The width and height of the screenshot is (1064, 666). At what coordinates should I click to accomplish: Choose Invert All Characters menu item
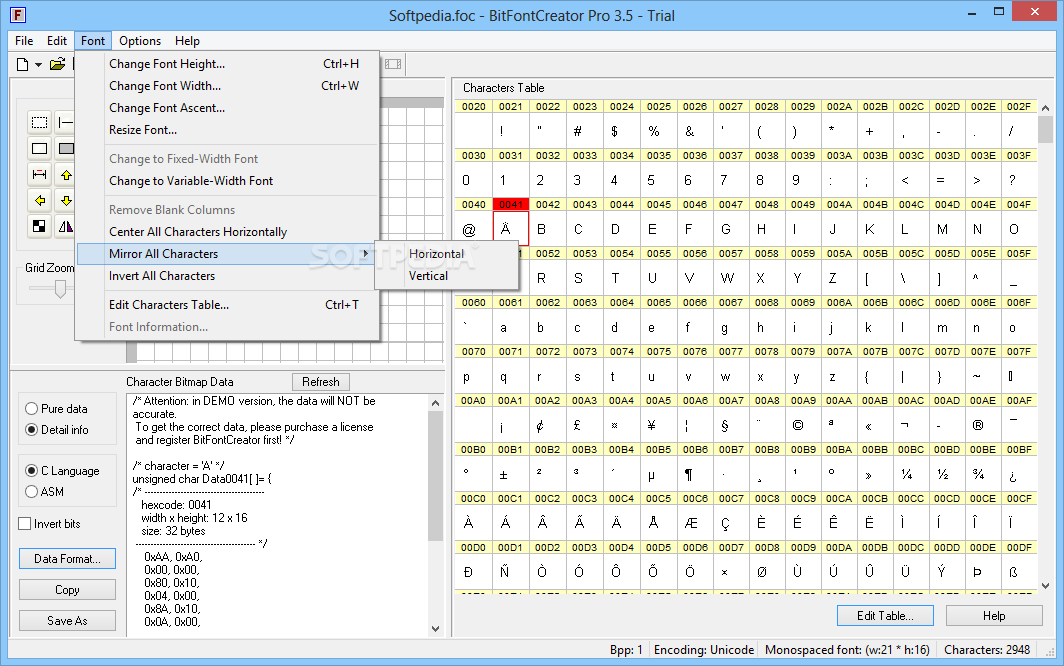tap(227, 276)
